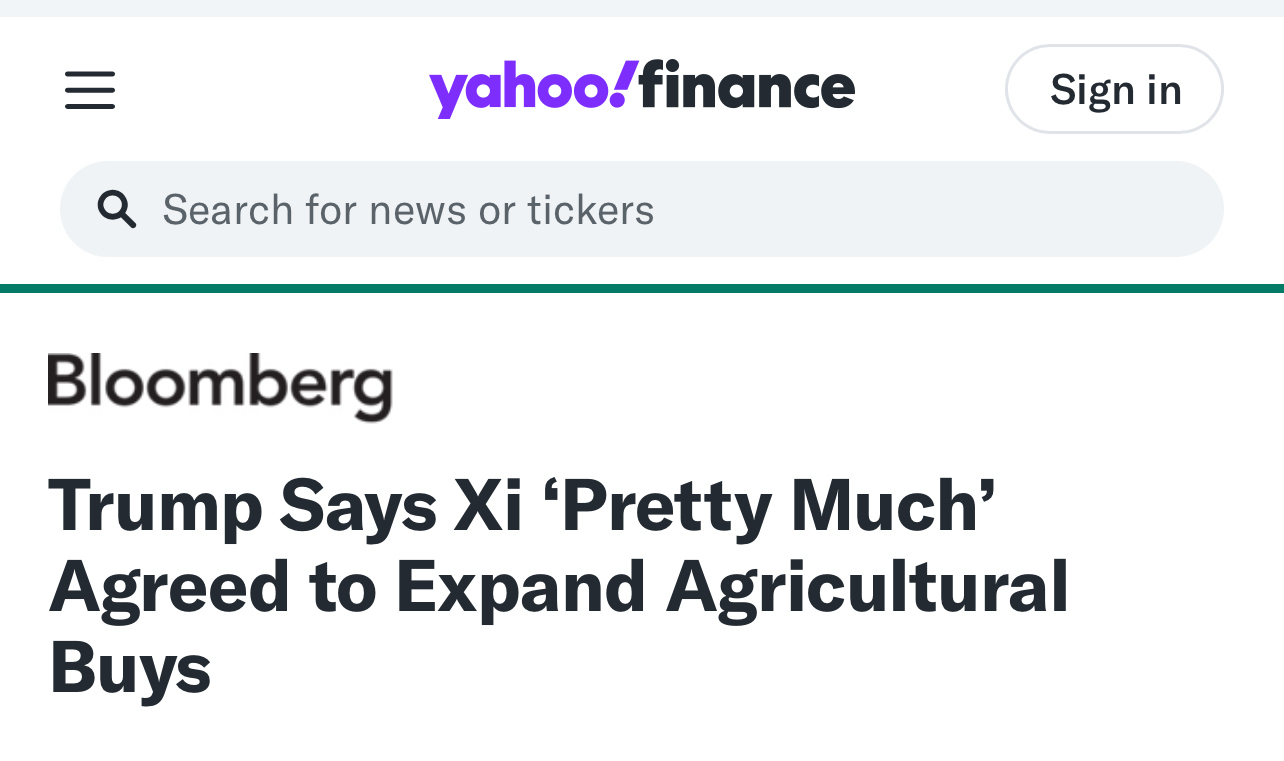
Task: Open the hamburger navigation menu
Action: click(90, 90)
